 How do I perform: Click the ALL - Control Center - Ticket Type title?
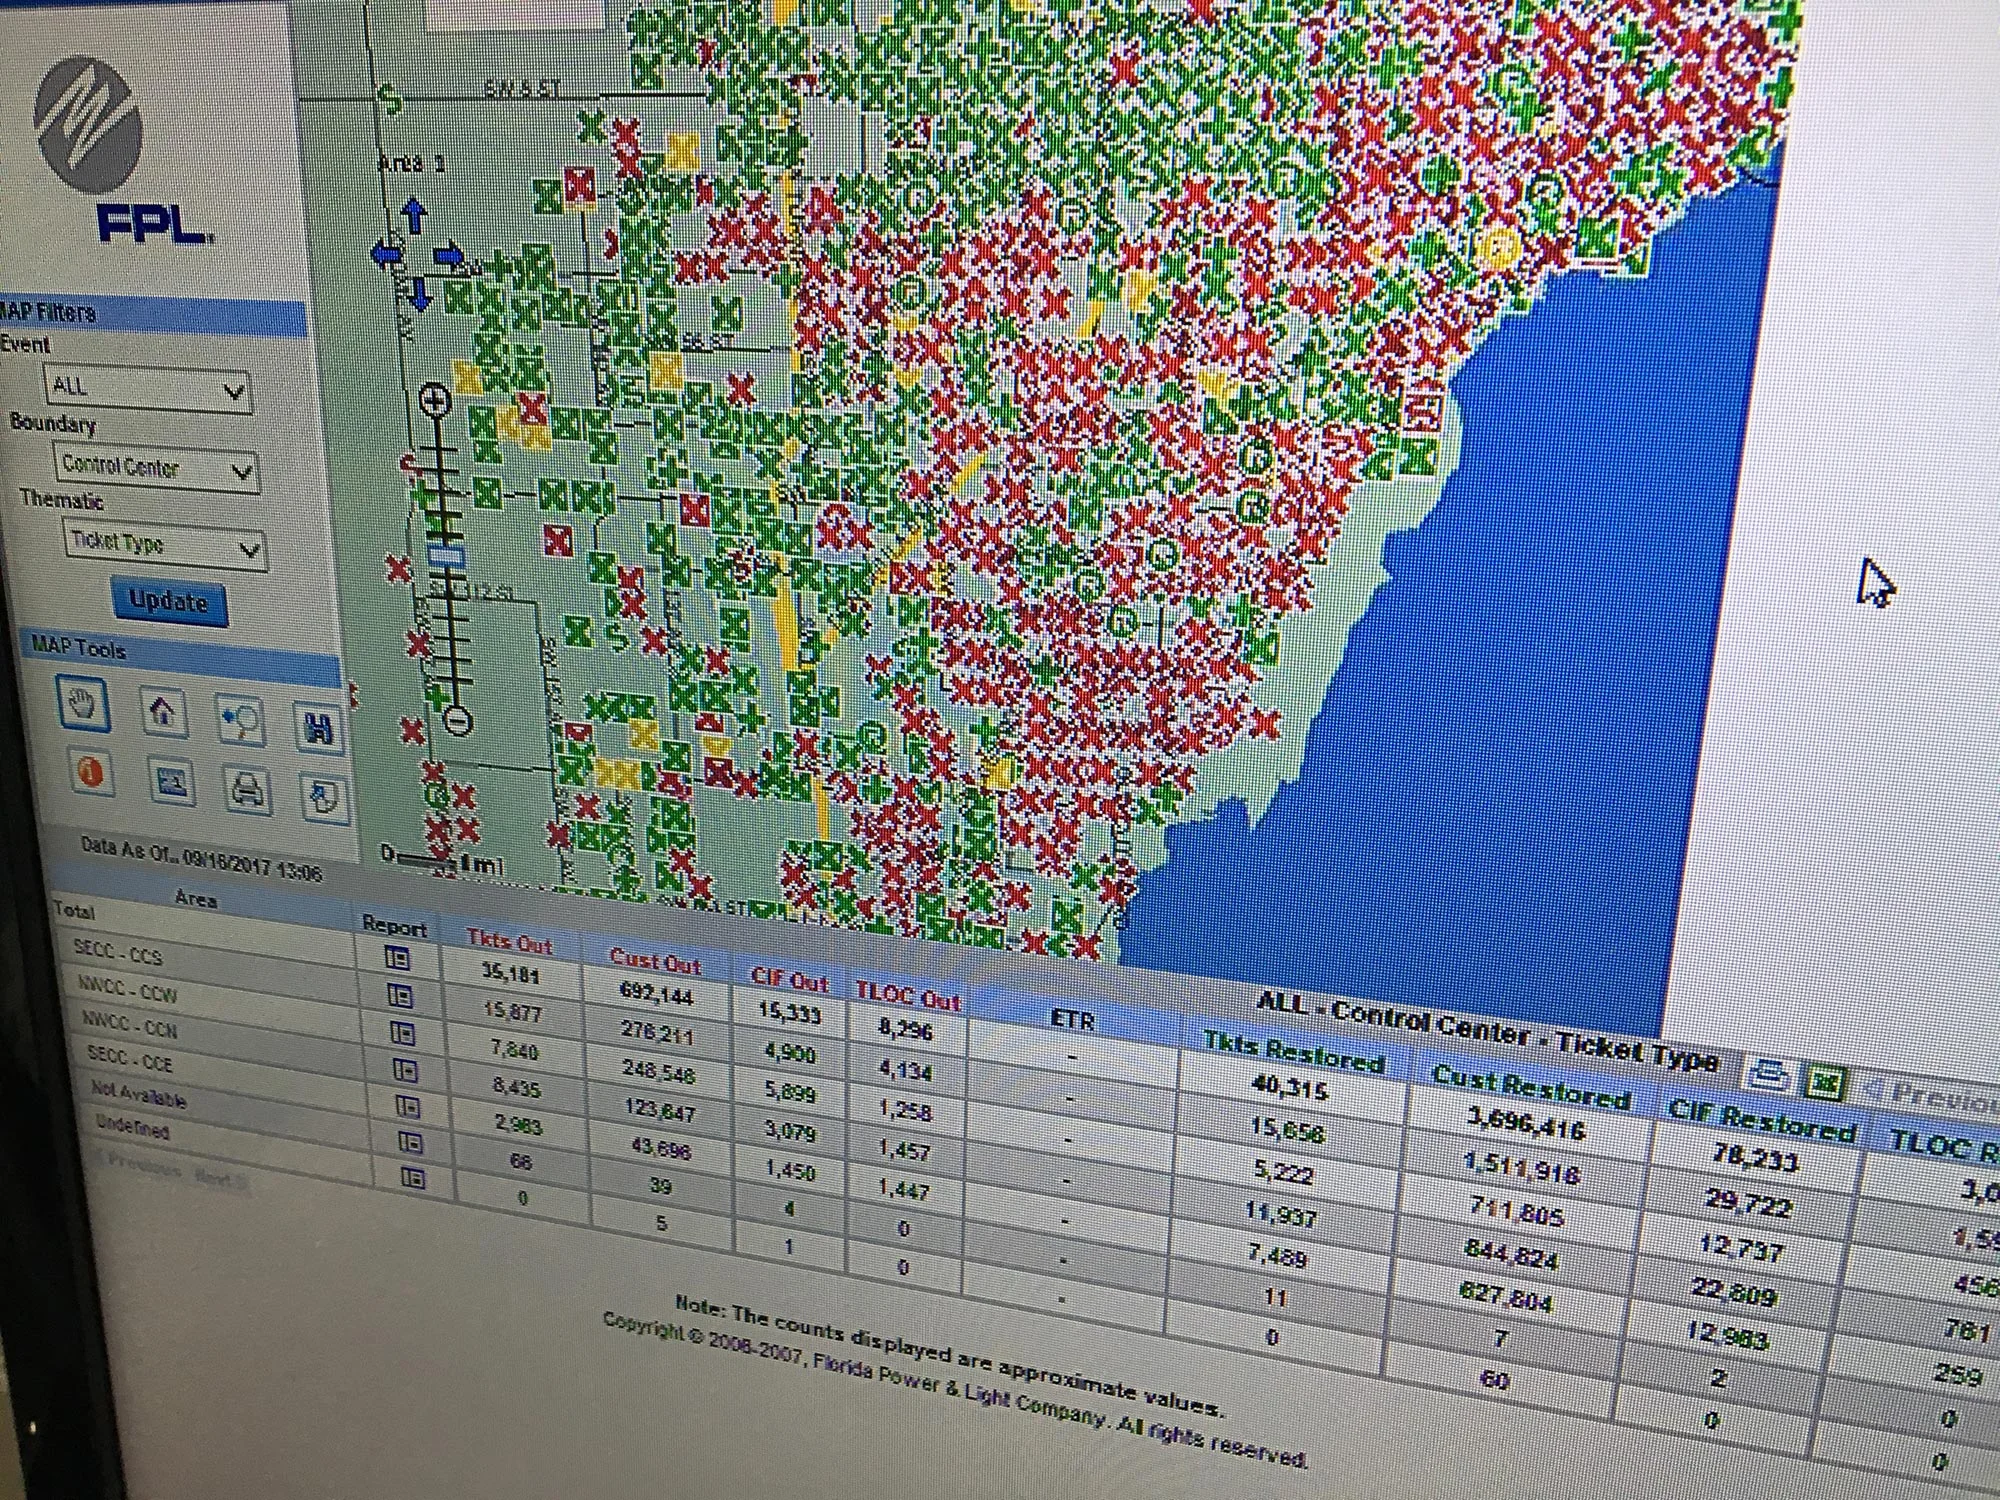(1487, 1030)
